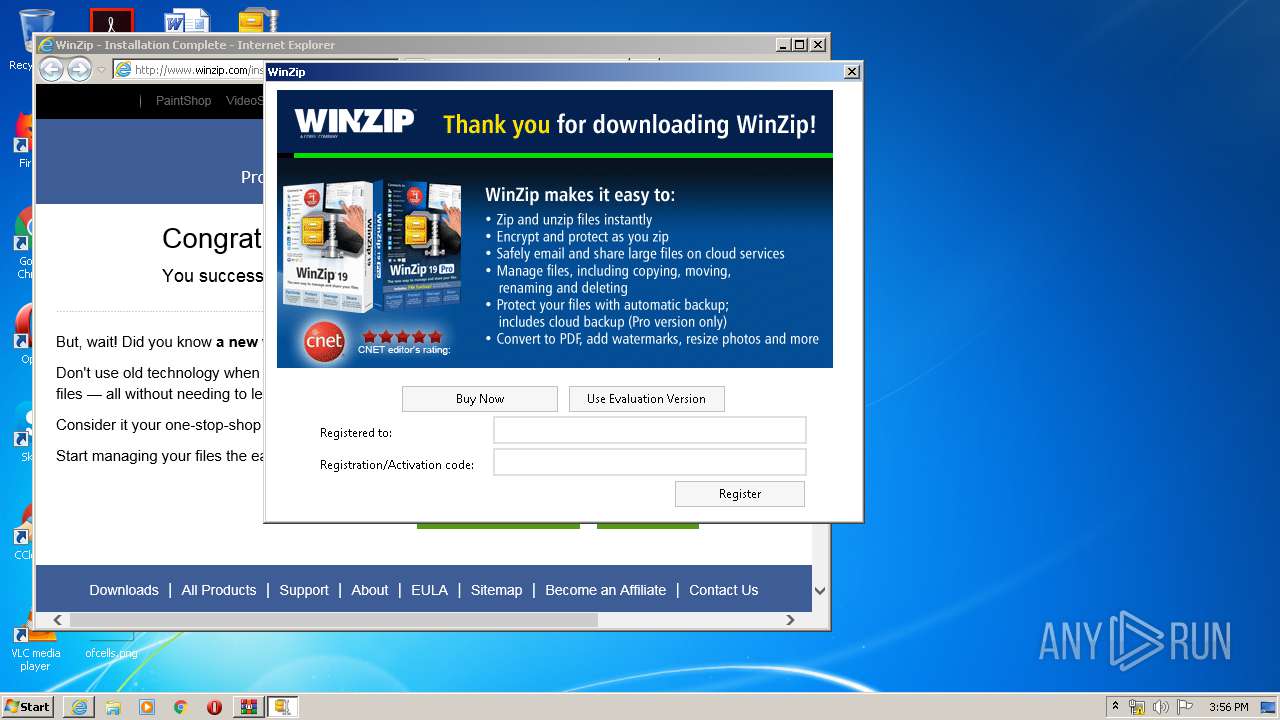Open the network tray icon
Viewport: 1280px width, 720px height.
(1136, 707)
